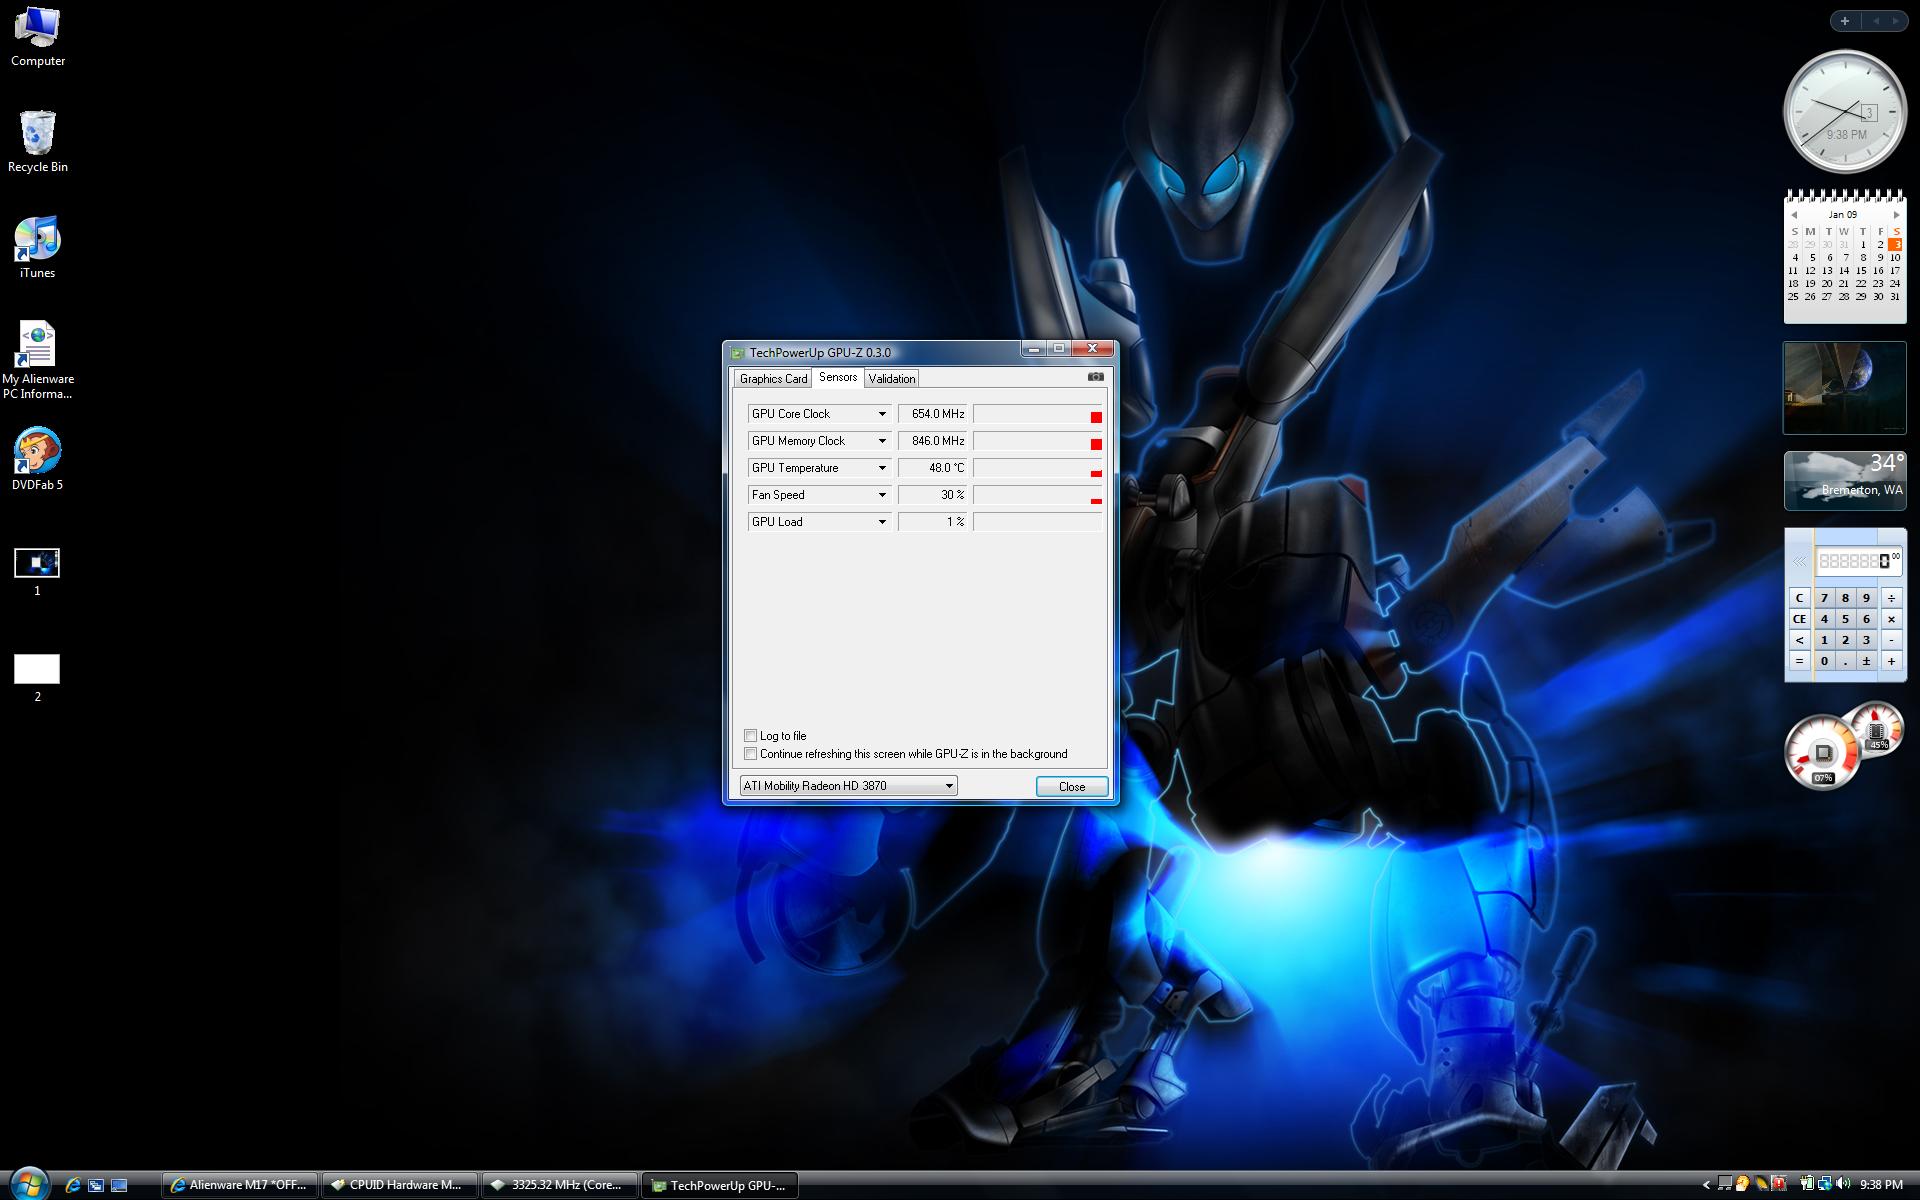Click the GPU-Z Close button
The height and width of the screenshot is (1200, 1920).
(1072, 786)
